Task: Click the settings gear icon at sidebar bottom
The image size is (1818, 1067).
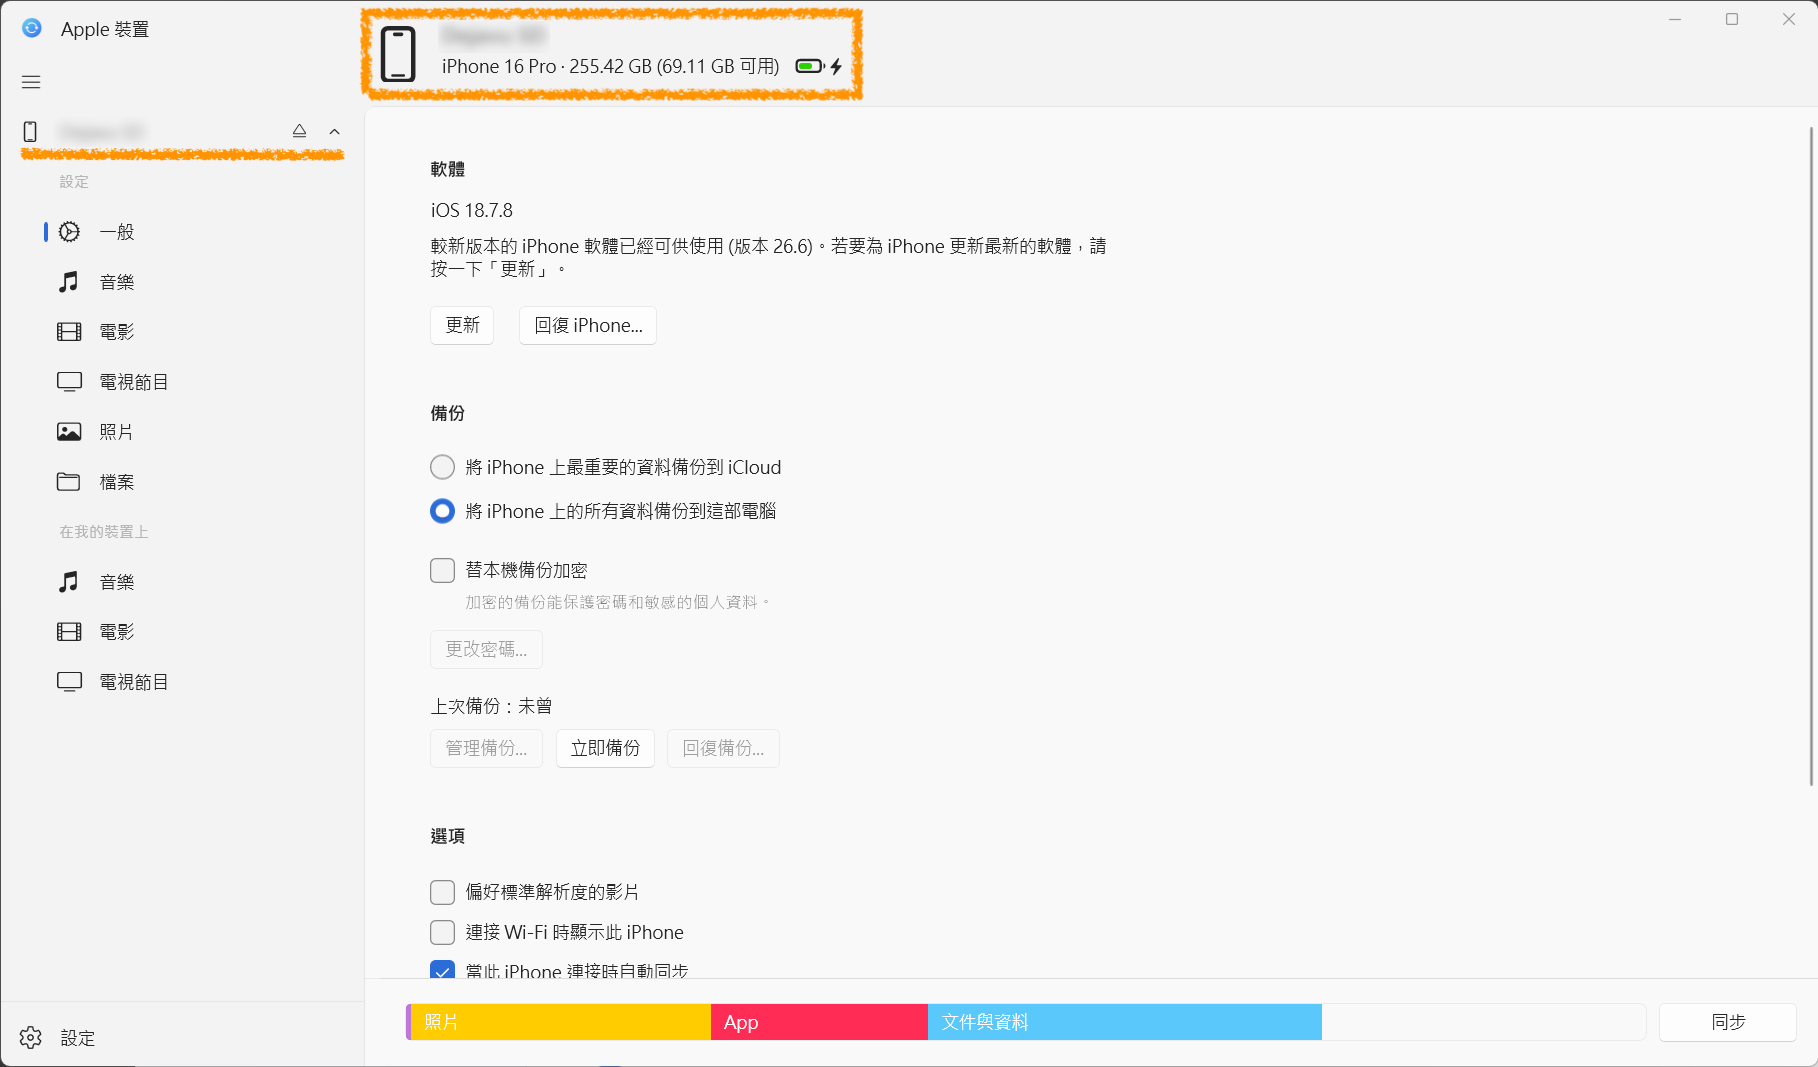Action: pyautogui.click(x=31, y=1038)
